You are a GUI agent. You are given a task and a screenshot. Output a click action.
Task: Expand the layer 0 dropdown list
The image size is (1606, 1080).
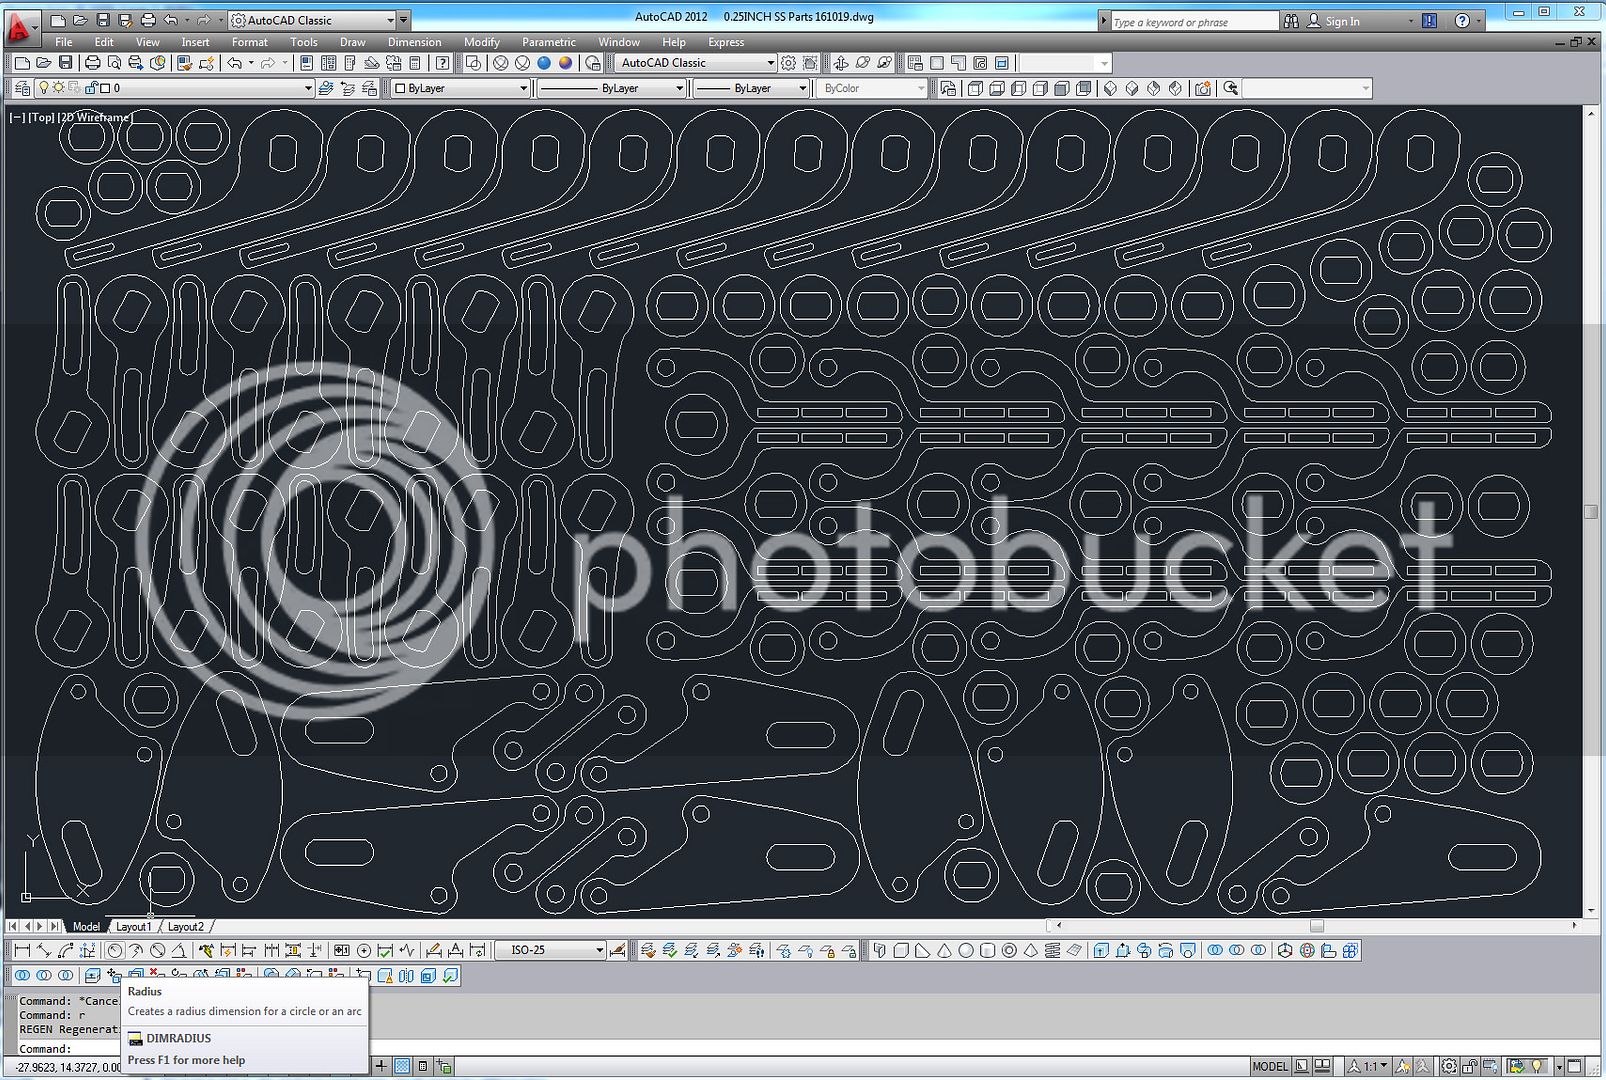coord(308,88)
